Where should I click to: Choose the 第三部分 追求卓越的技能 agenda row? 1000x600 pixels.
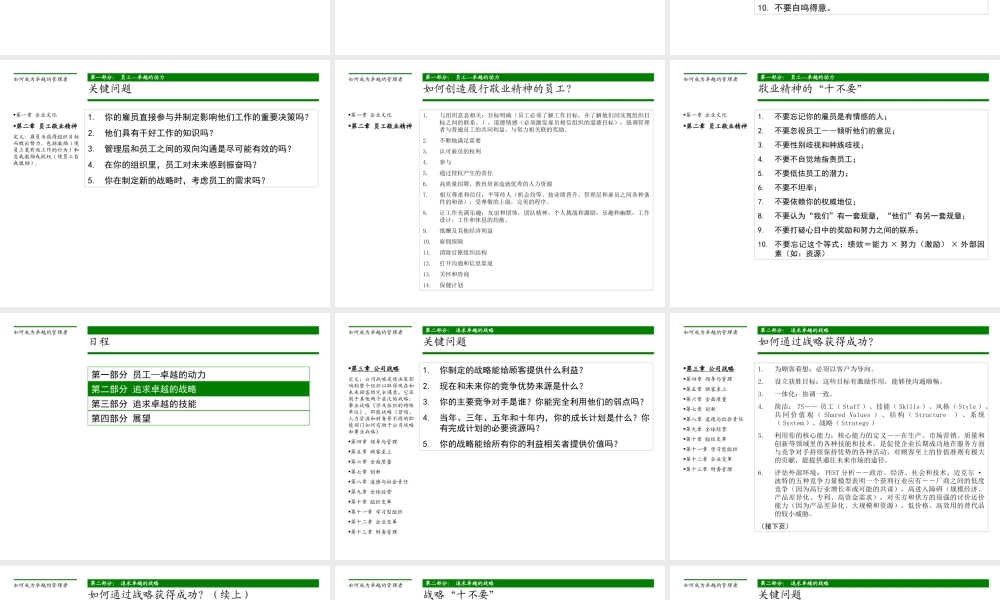click(200, 404)
